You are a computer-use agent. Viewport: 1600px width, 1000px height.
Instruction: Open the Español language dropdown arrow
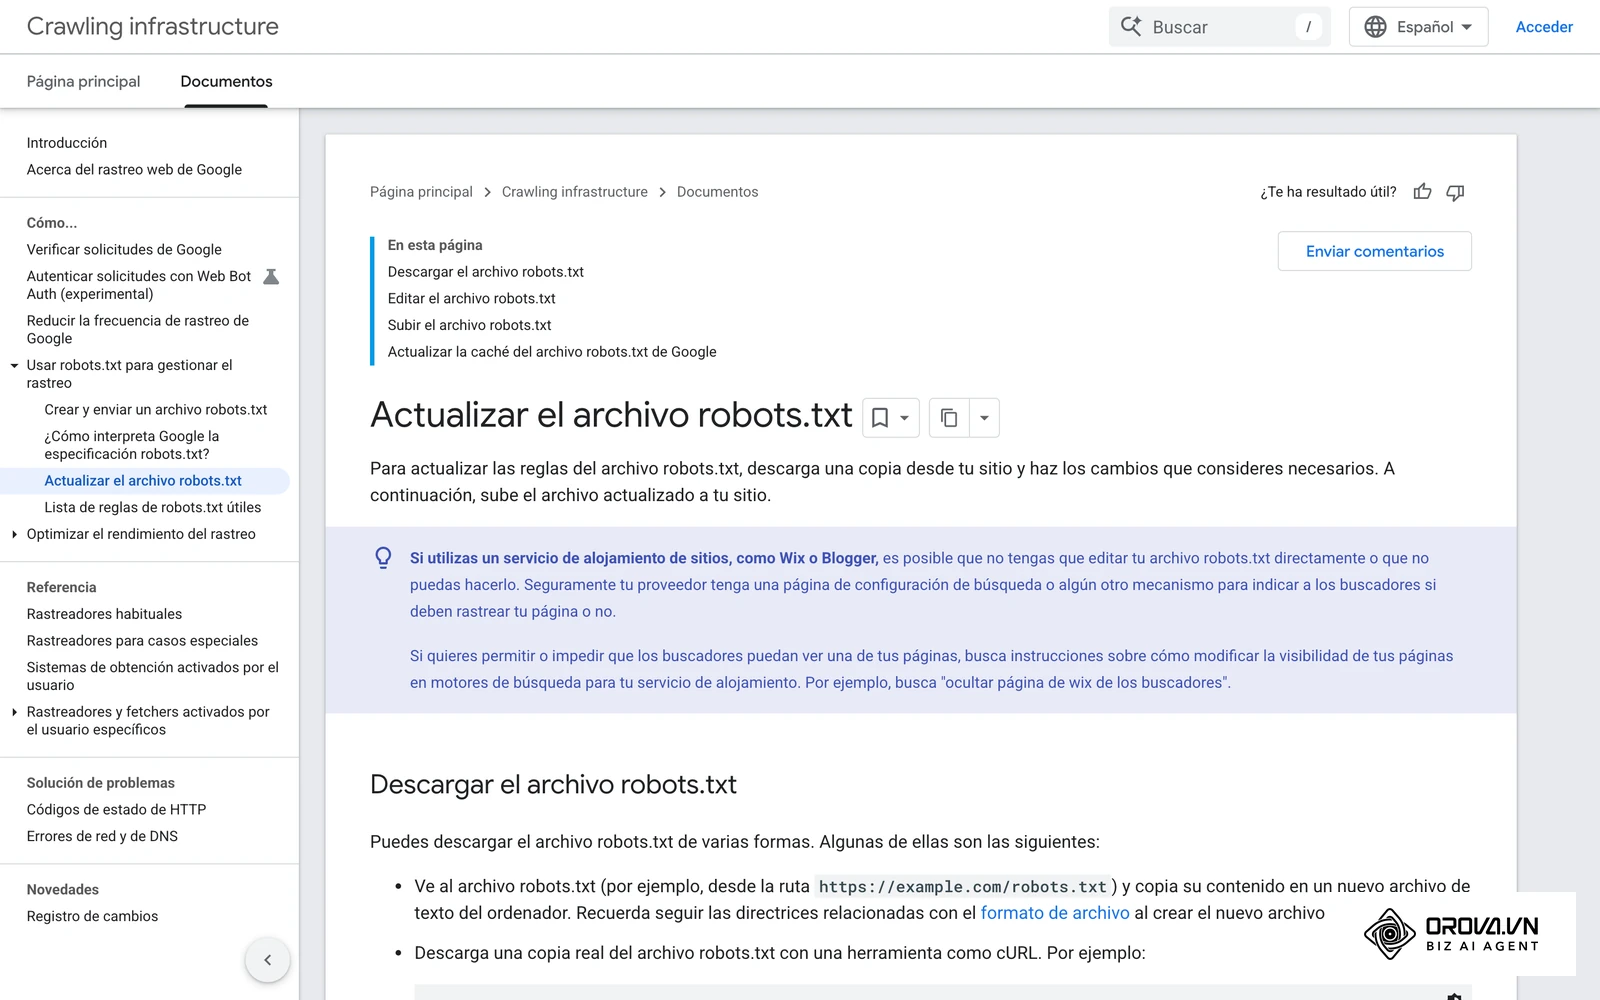[1467, 27]
